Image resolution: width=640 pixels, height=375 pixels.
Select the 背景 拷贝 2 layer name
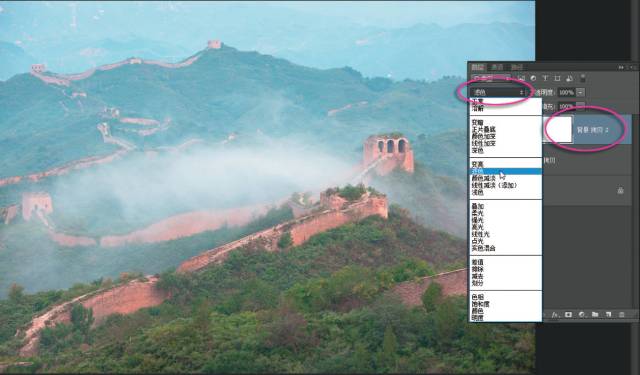click(592, 130)
